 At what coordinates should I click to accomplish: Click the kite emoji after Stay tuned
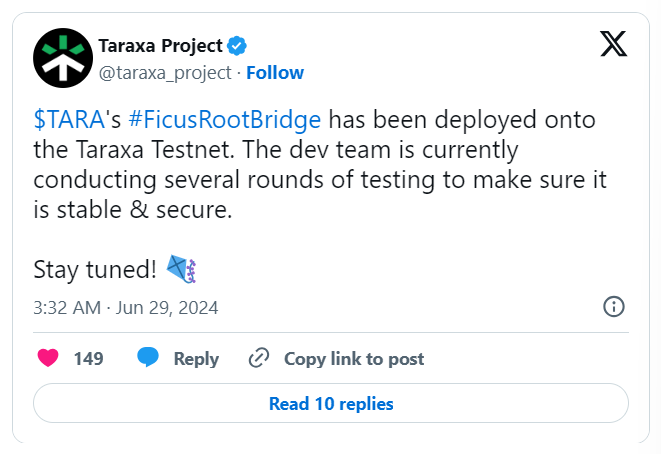[x=182, y=269]
